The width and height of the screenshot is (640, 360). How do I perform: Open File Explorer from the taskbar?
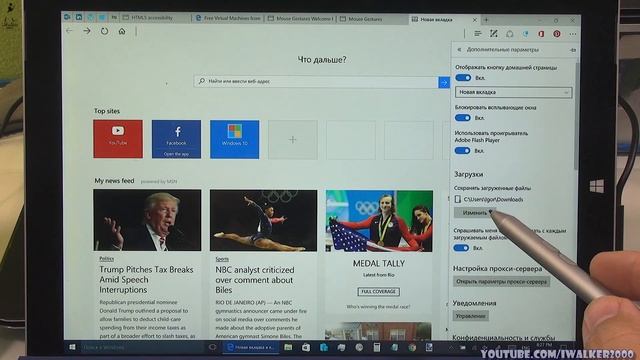click(288, 347)
